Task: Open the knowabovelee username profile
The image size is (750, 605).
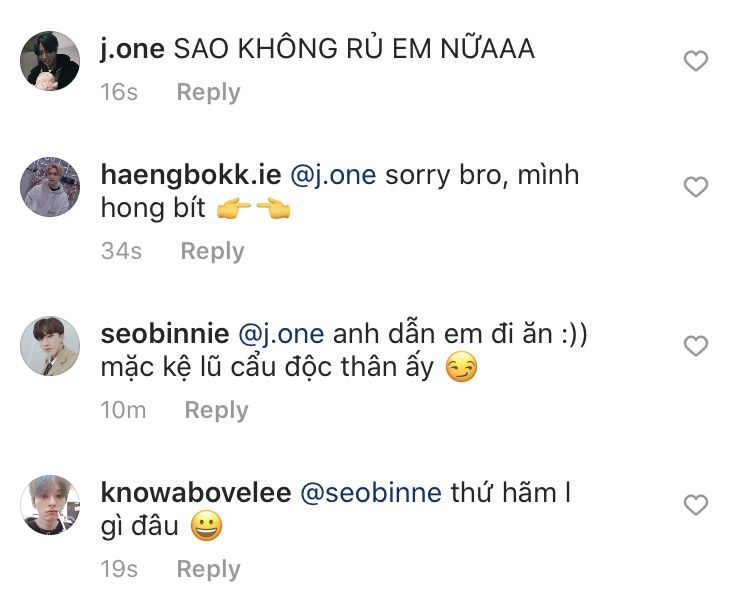Action: point(196,493)
